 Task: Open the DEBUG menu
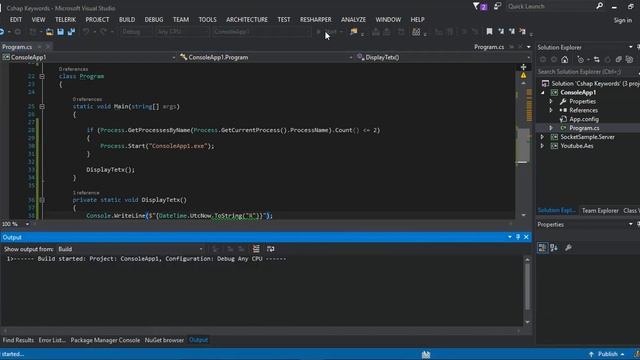[154, 20]
